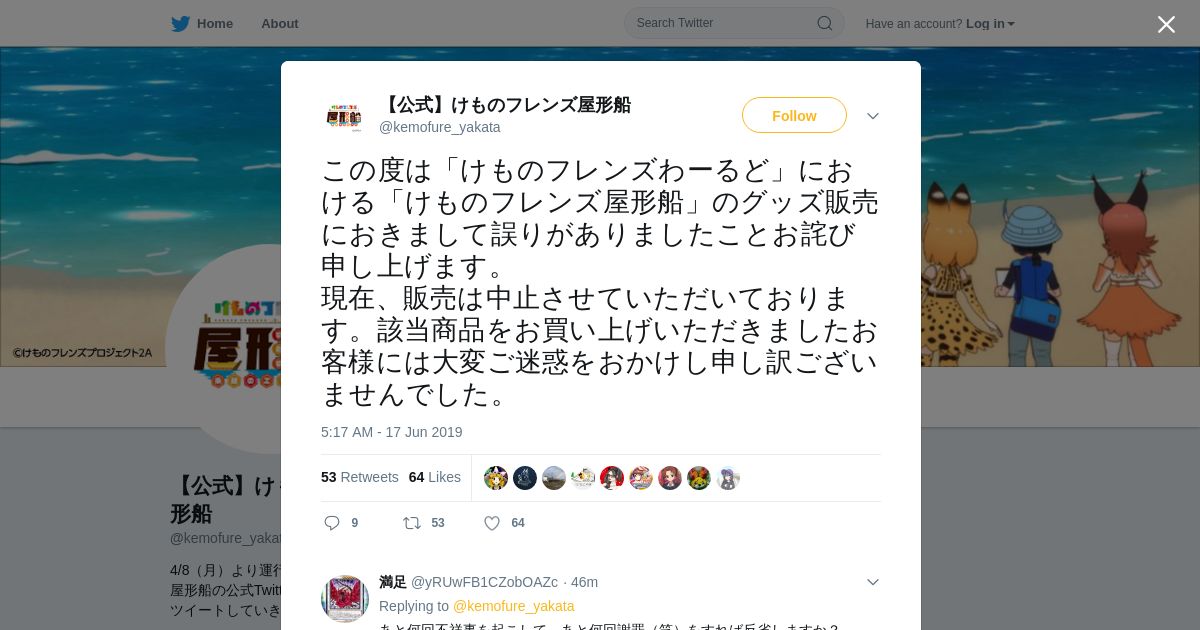Image resolution: width=1200 pixels, height=630 pixels.
Task: Click the last liker's avatar
Action: 728,478
